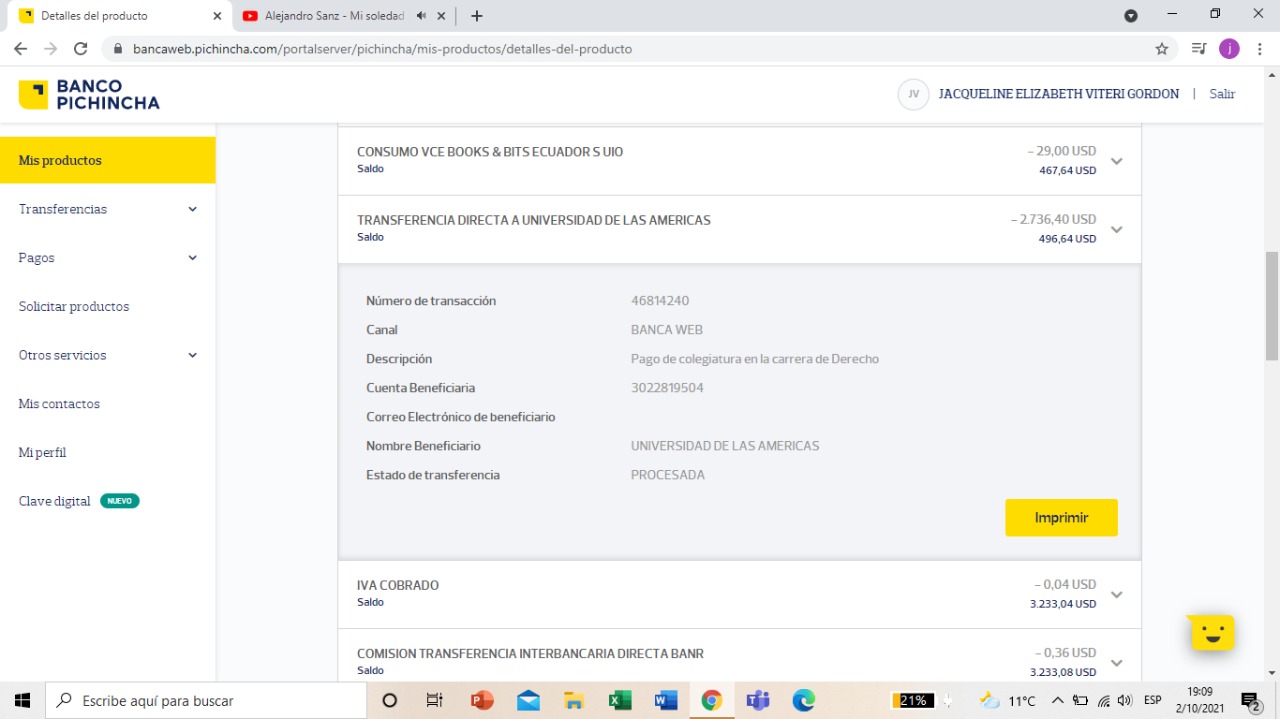Open the yellow chatbot smiley assistant
The width and height of the screenshot is (1280, 719).
click(1212, 632)
